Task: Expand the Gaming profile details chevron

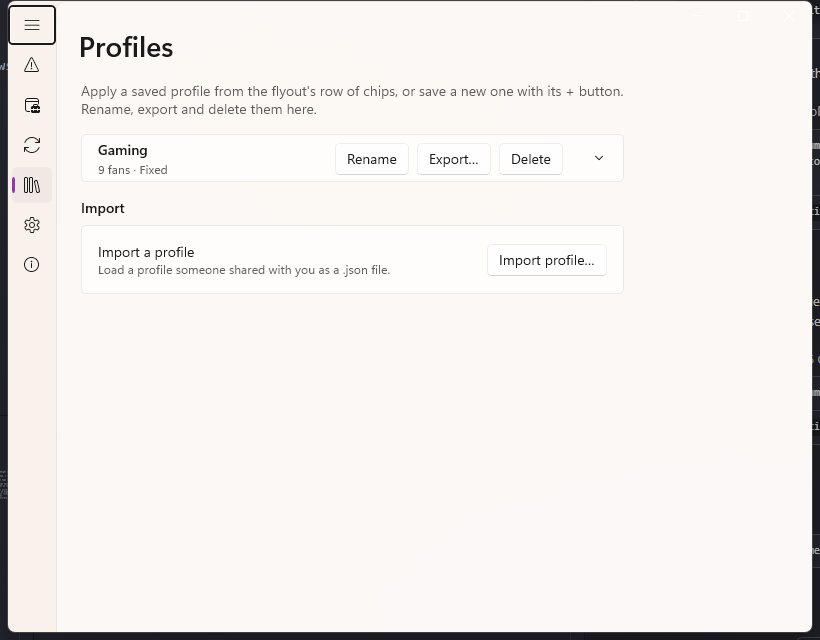Action: point(599,158)
